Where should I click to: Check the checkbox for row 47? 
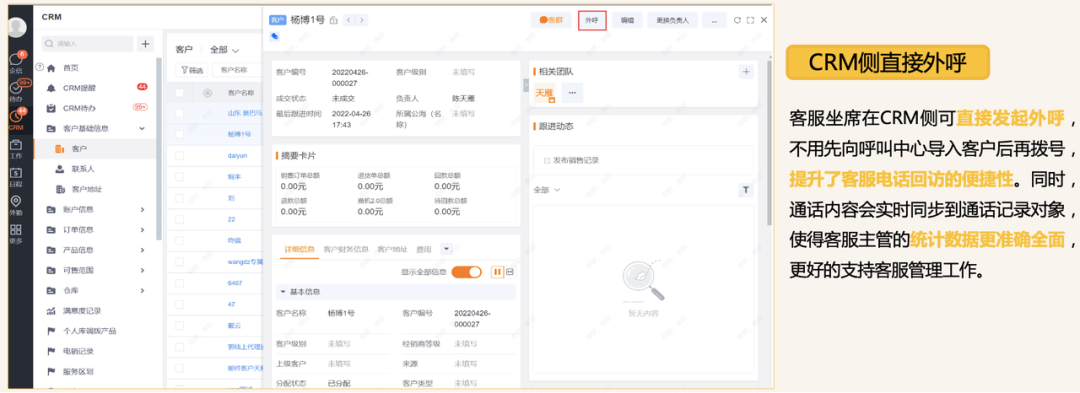(180, 304)
